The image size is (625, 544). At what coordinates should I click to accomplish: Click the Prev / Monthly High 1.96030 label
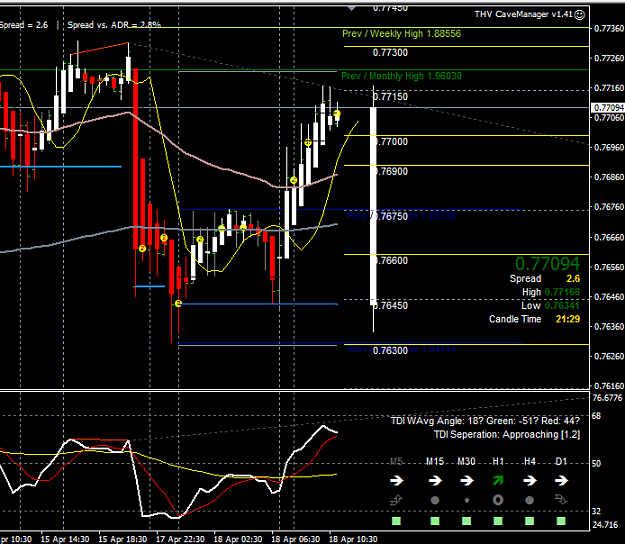click(x=401, y=76)
